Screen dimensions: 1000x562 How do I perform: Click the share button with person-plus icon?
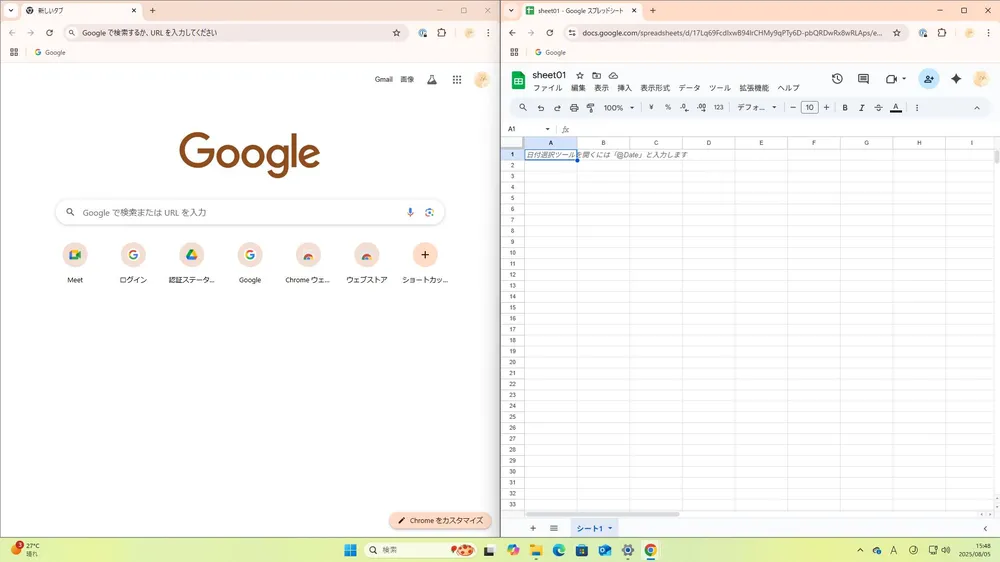(x=929, y=79)
